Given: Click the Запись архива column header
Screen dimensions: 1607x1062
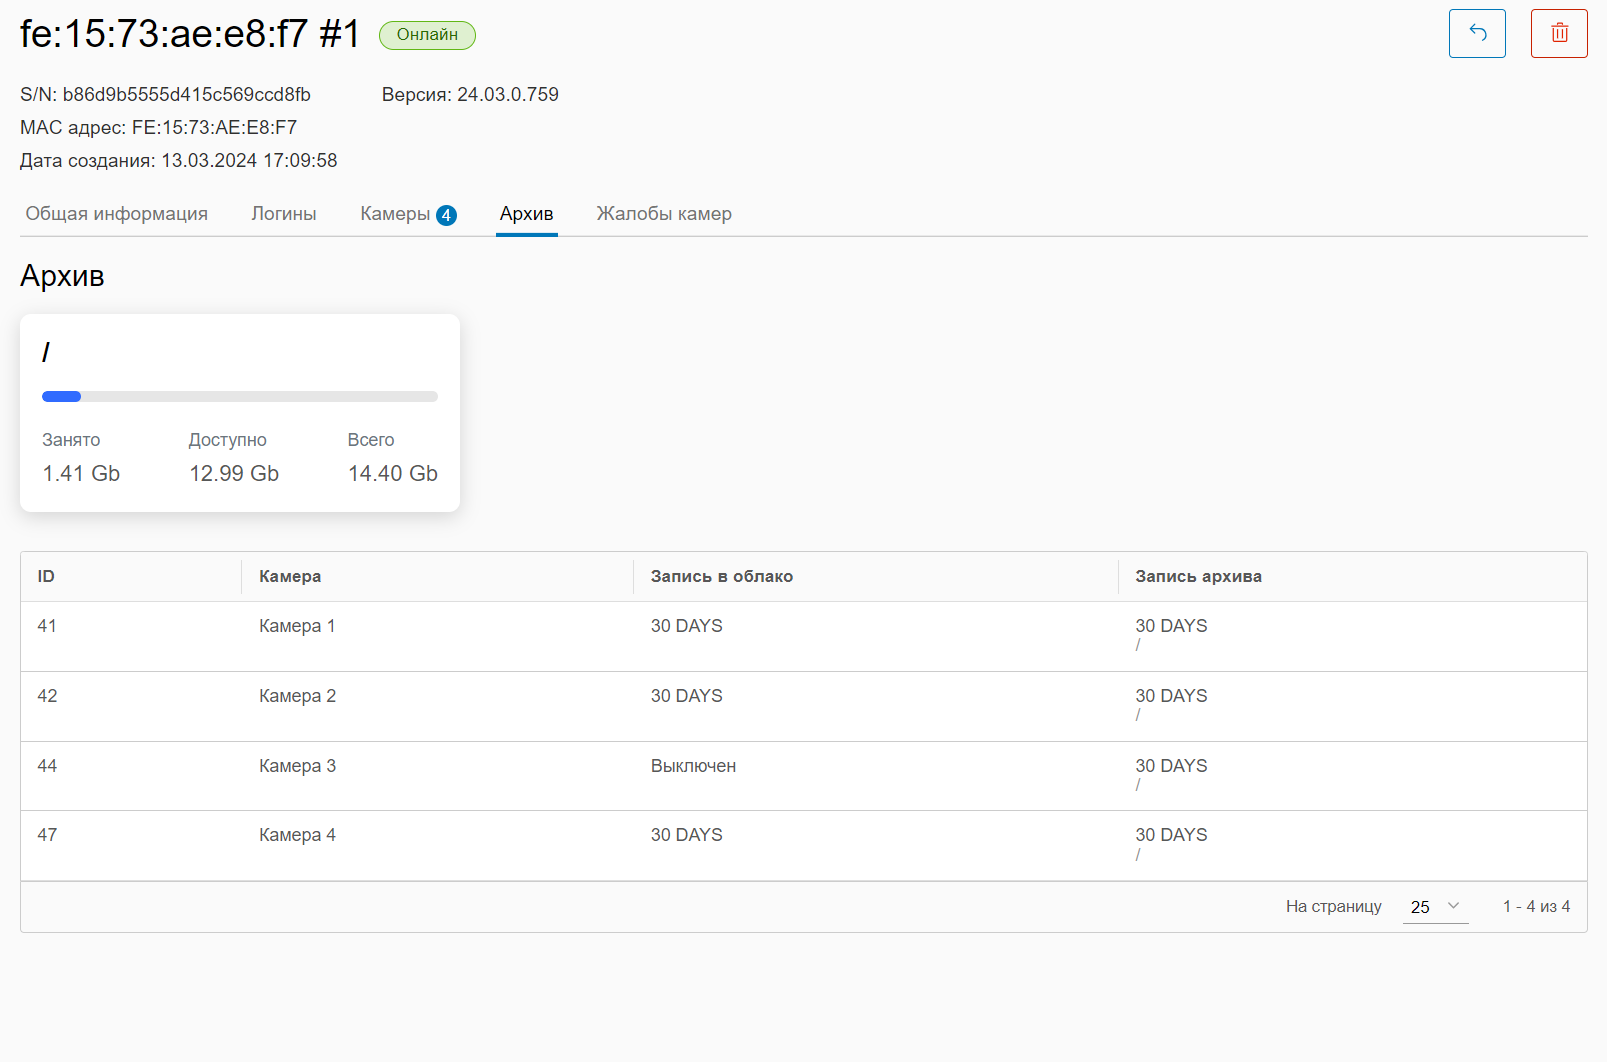Looking at the screenshot, I should click(1198, 577).
